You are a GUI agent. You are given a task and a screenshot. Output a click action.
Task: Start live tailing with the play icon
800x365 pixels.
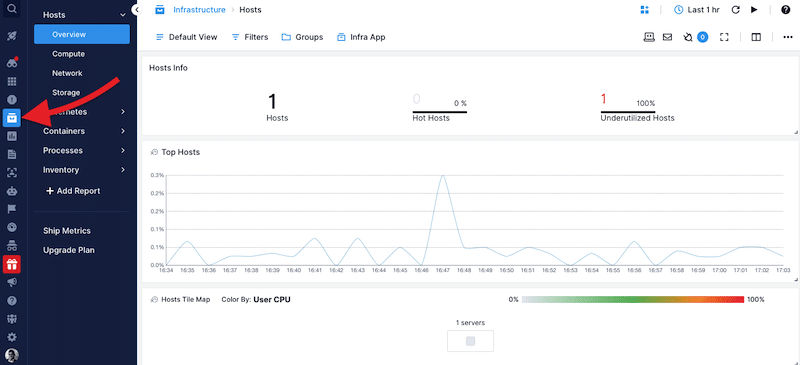point(754,10)
